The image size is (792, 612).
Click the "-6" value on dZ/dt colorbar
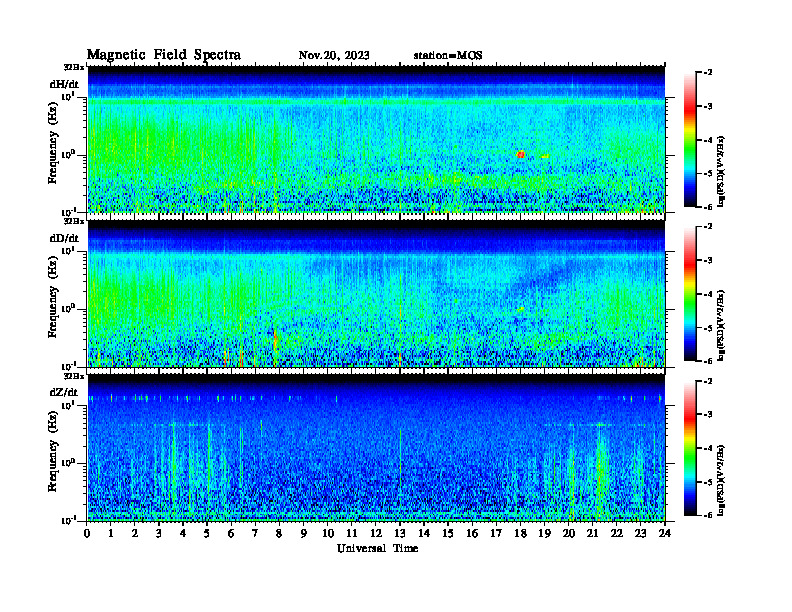point(708,515)
